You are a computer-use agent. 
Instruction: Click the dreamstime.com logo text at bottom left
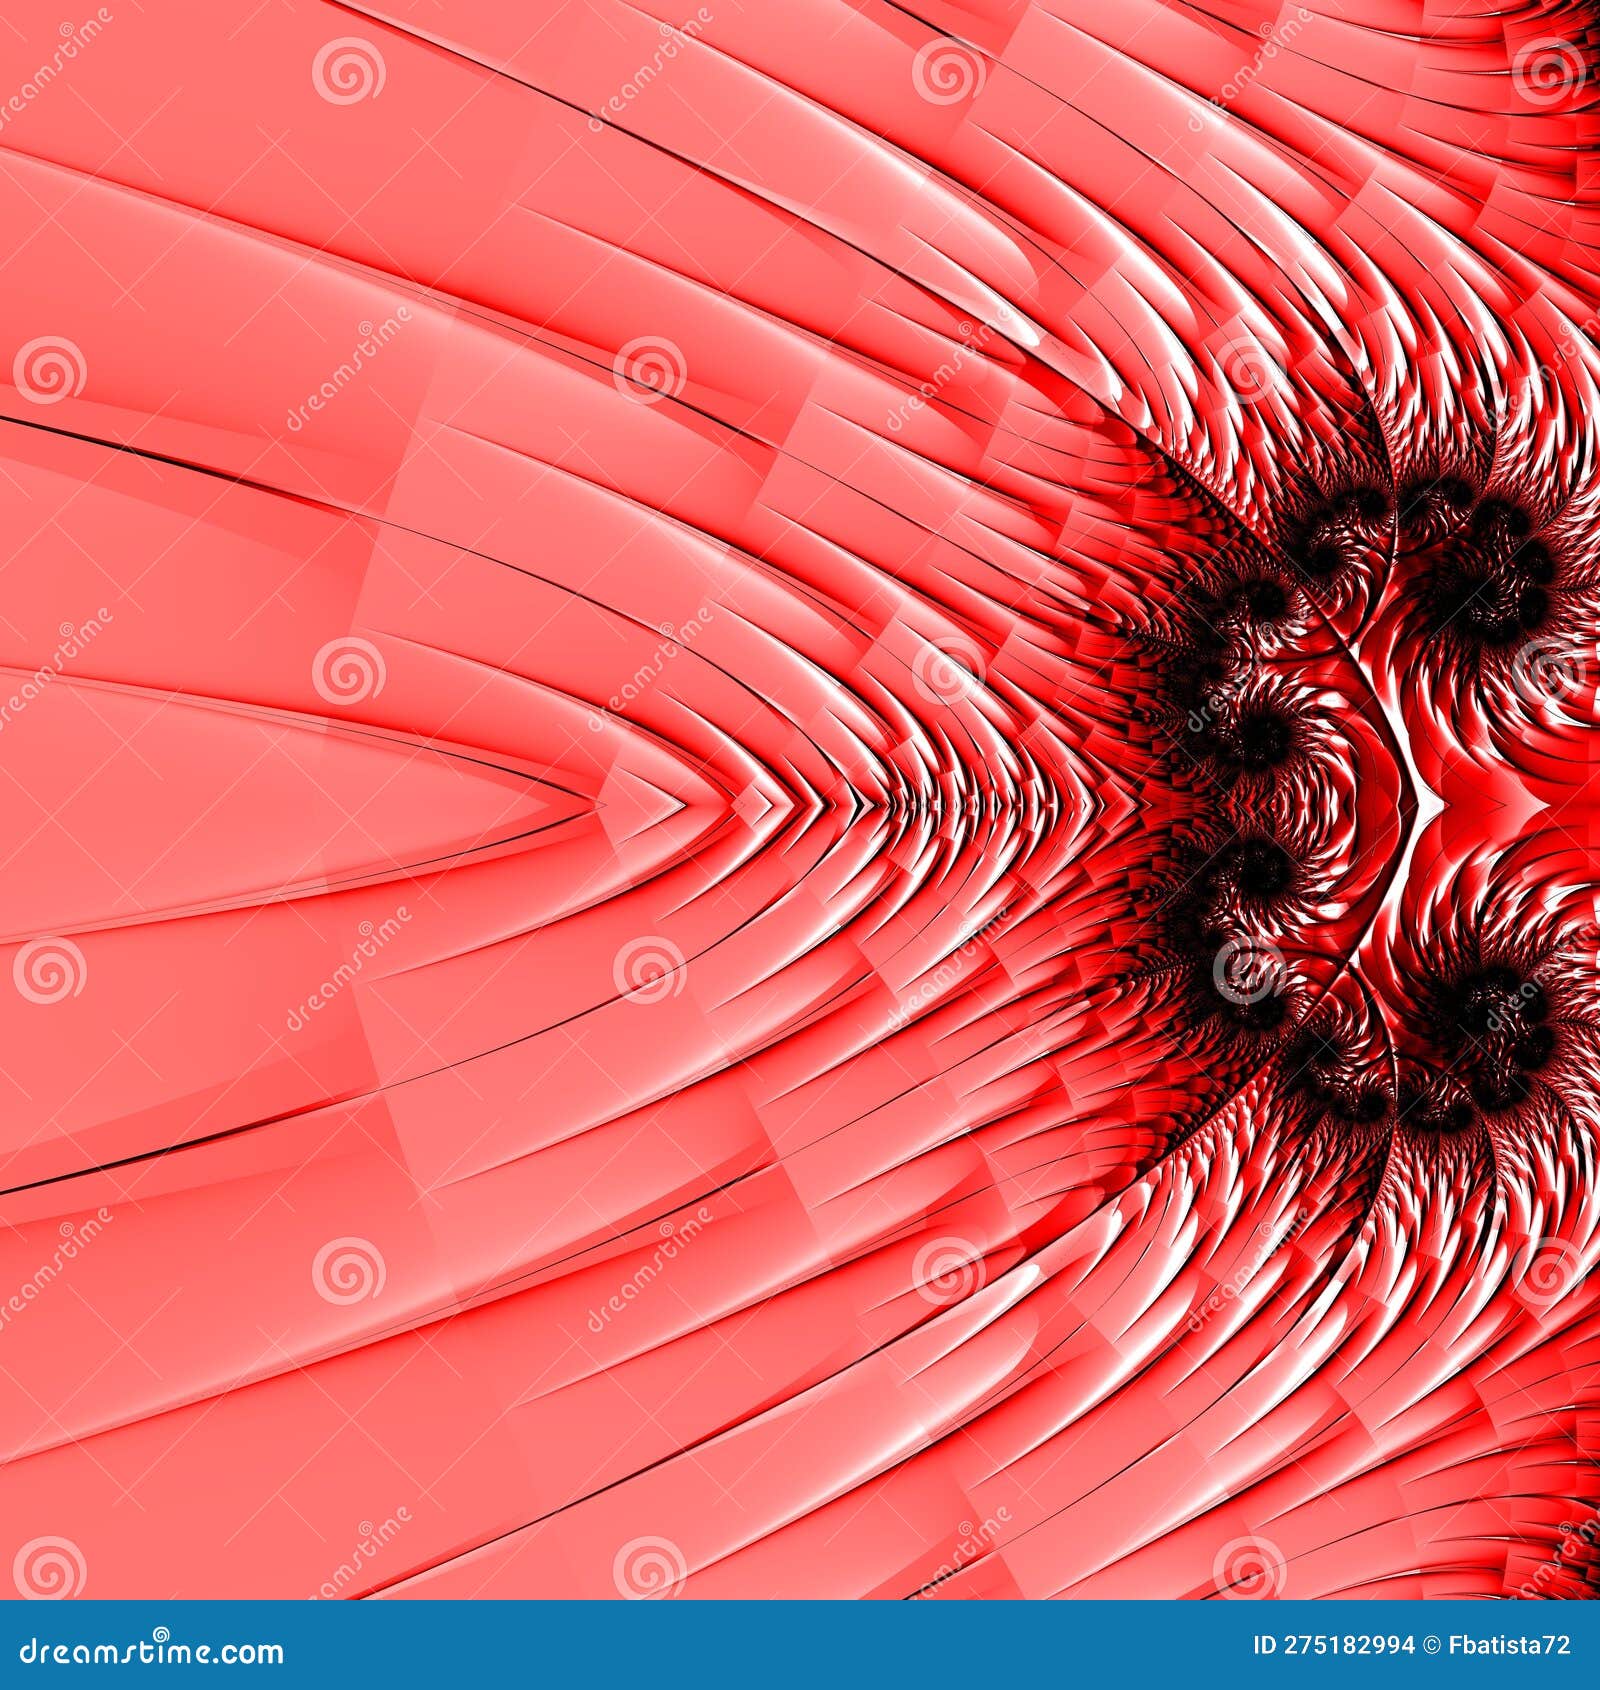(150, 1653)
